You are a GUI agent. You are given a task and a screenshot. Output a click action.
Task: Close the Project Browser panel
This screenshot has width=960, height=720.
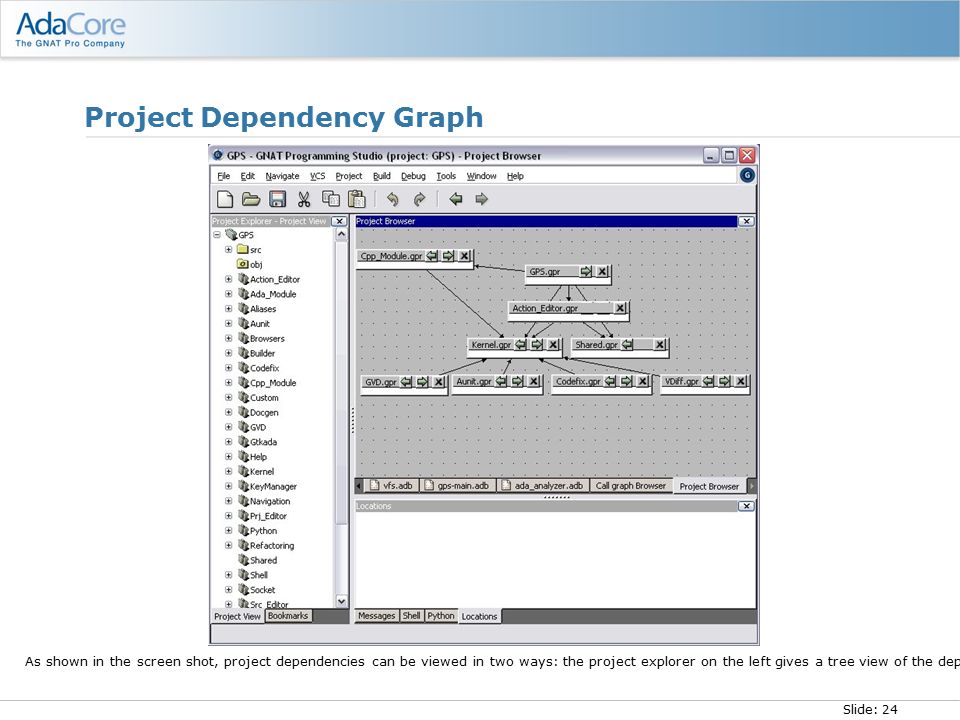click(x=746, y=221)
